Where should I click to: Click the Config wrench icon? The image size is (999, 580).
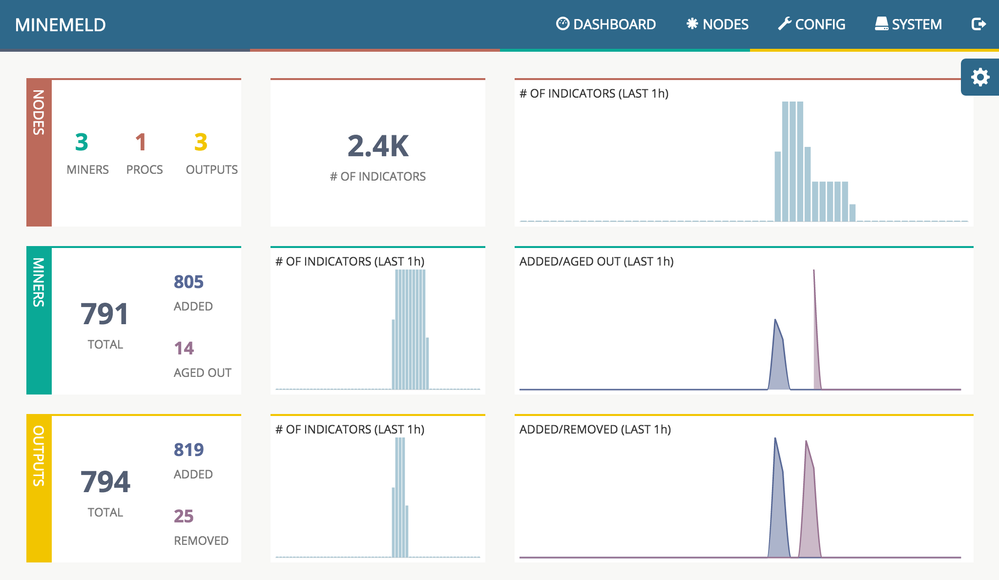click(x=784, y=24)
